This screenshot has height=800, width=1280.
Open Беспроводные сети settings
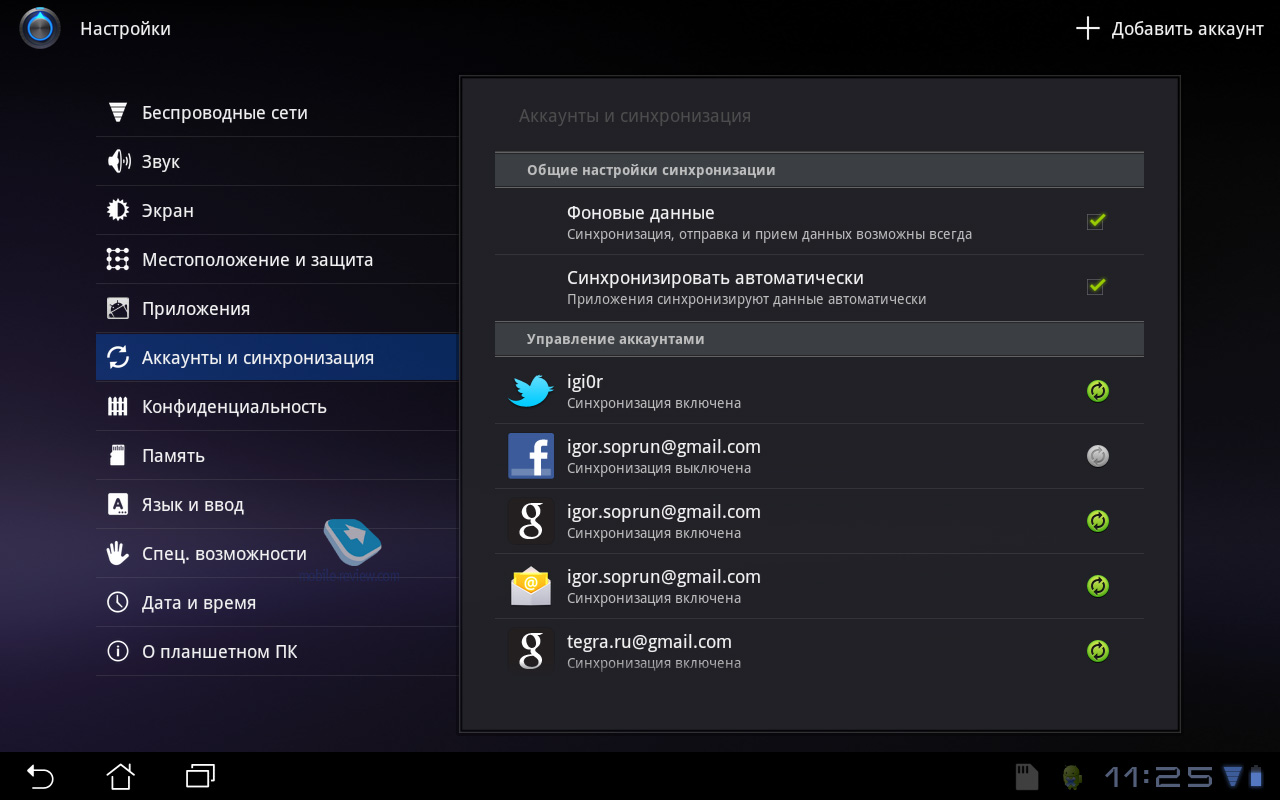tap(224, 113)
